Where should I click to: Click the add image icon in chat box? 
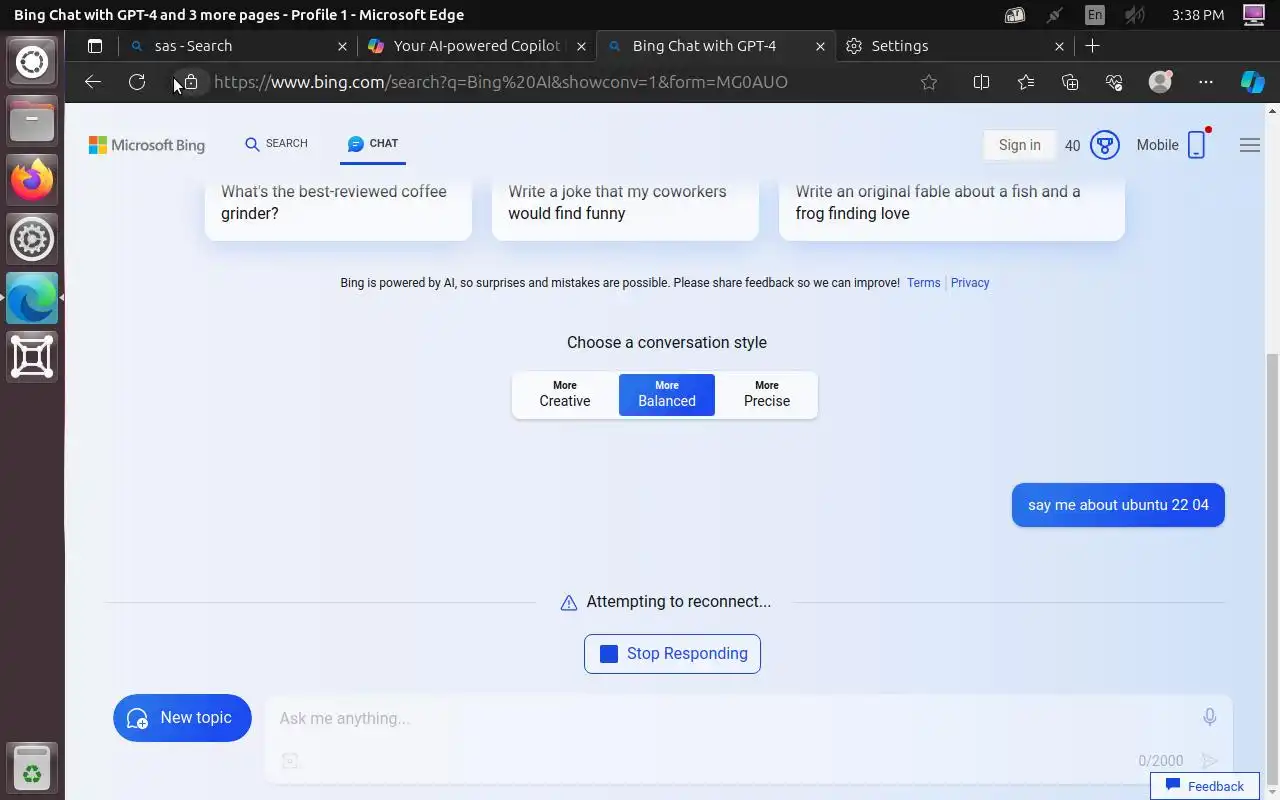(x=290, y=761)
